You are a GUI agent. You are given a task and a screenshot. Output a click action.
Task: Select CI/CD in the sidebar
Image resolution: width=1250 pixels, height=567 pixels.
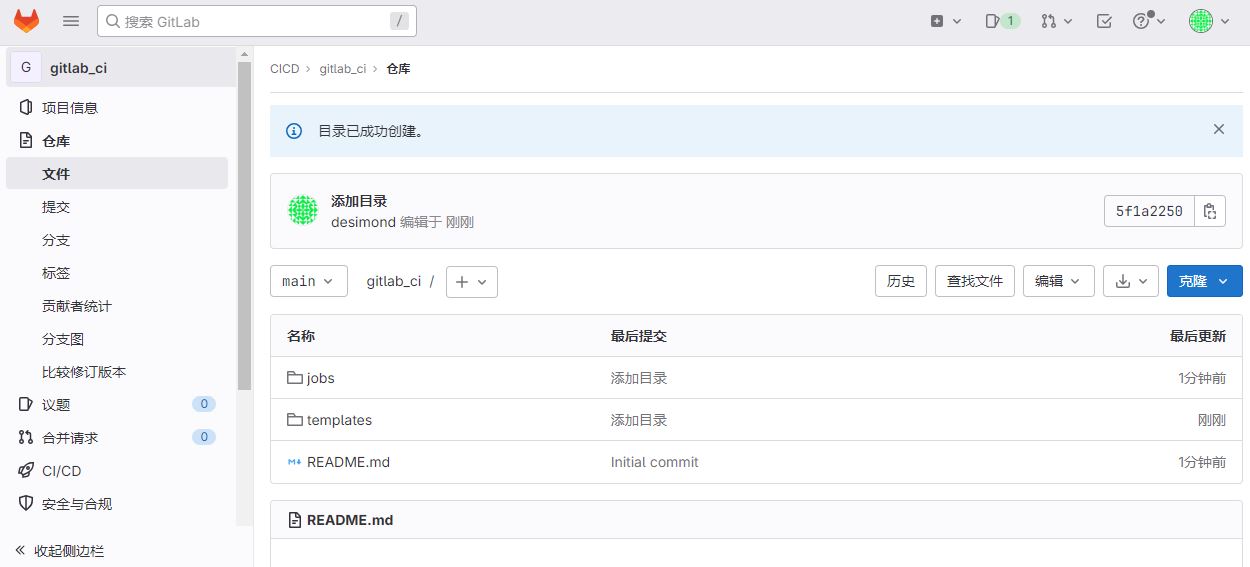click(x=61, y=471)
